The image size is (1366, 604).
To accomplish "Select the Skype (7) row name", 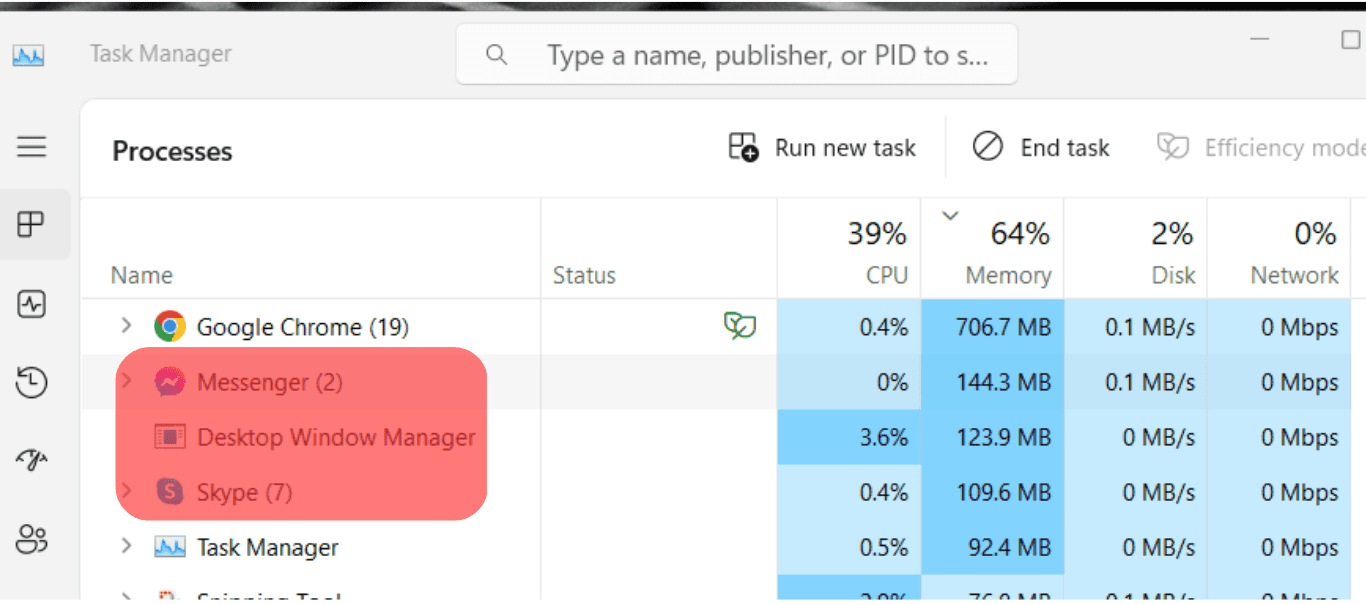I will (245, 492).
